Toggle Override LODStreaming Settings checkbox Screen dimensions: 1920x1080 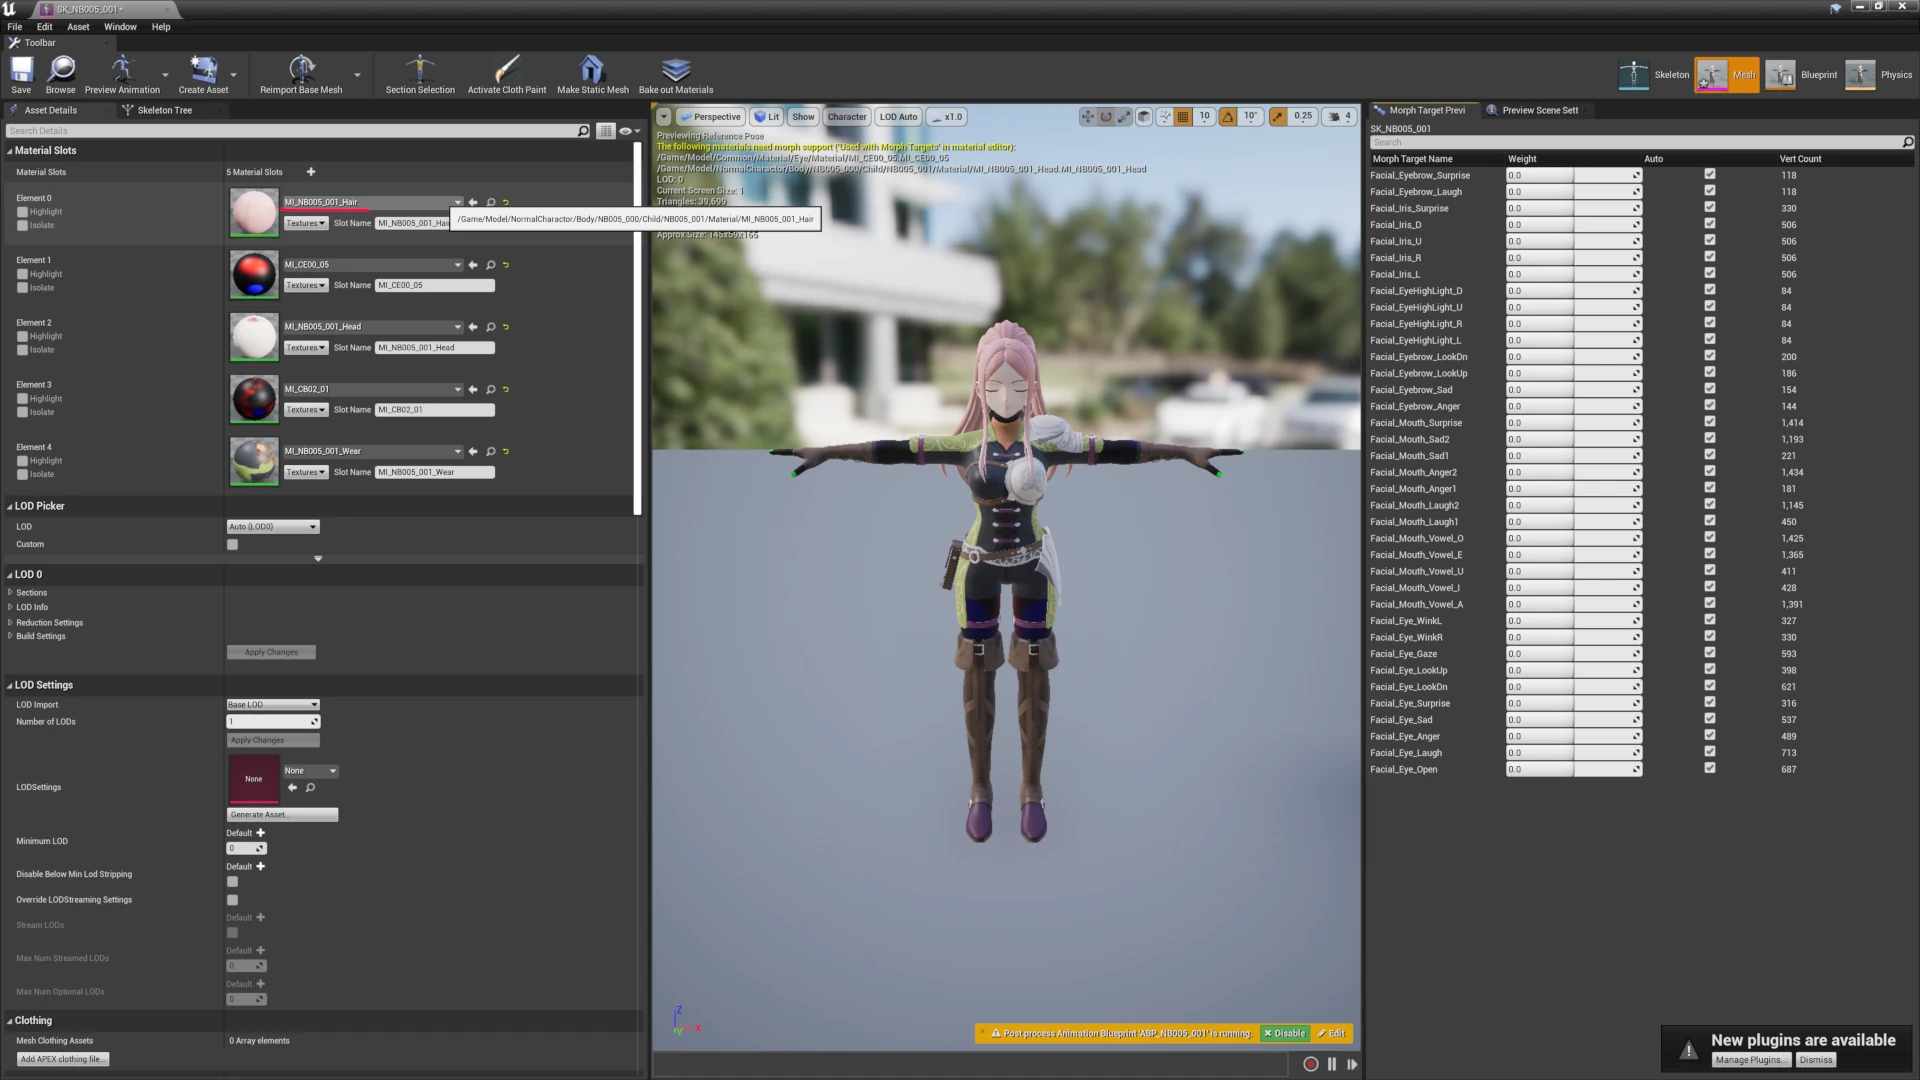pyautogui.click(x=232, y=900)
